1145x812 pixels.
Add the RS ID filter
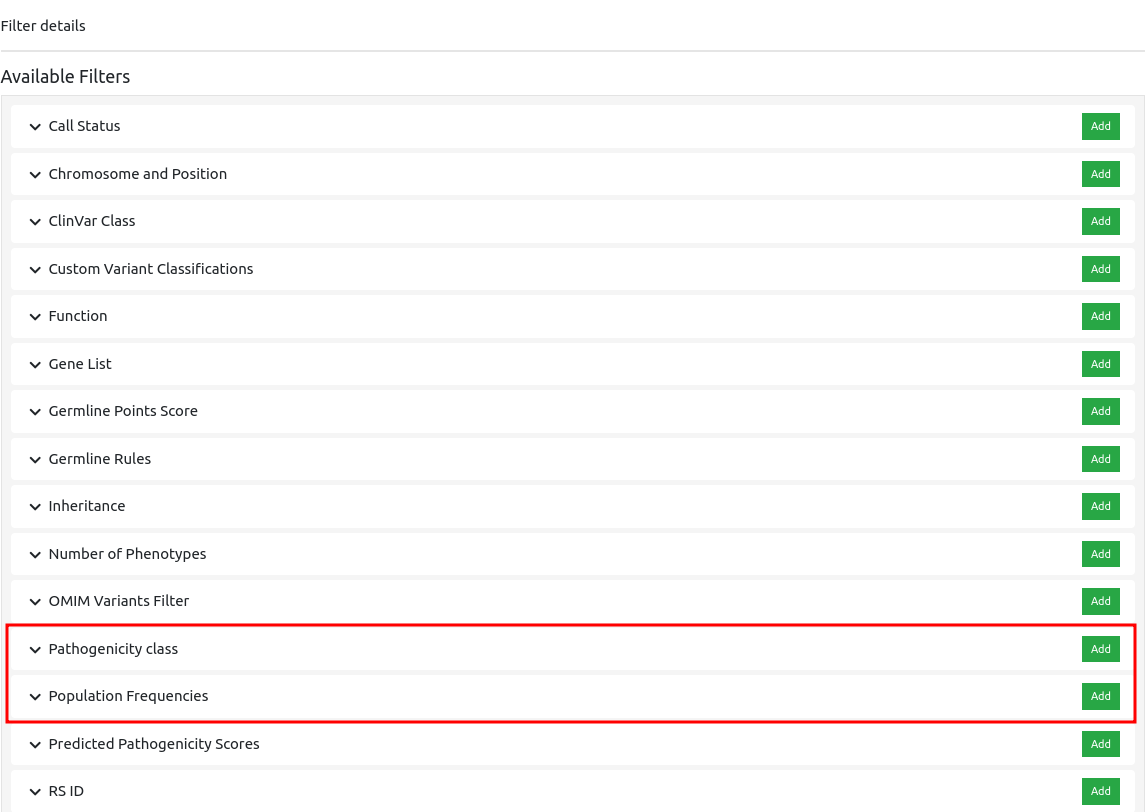(1100, 791)
